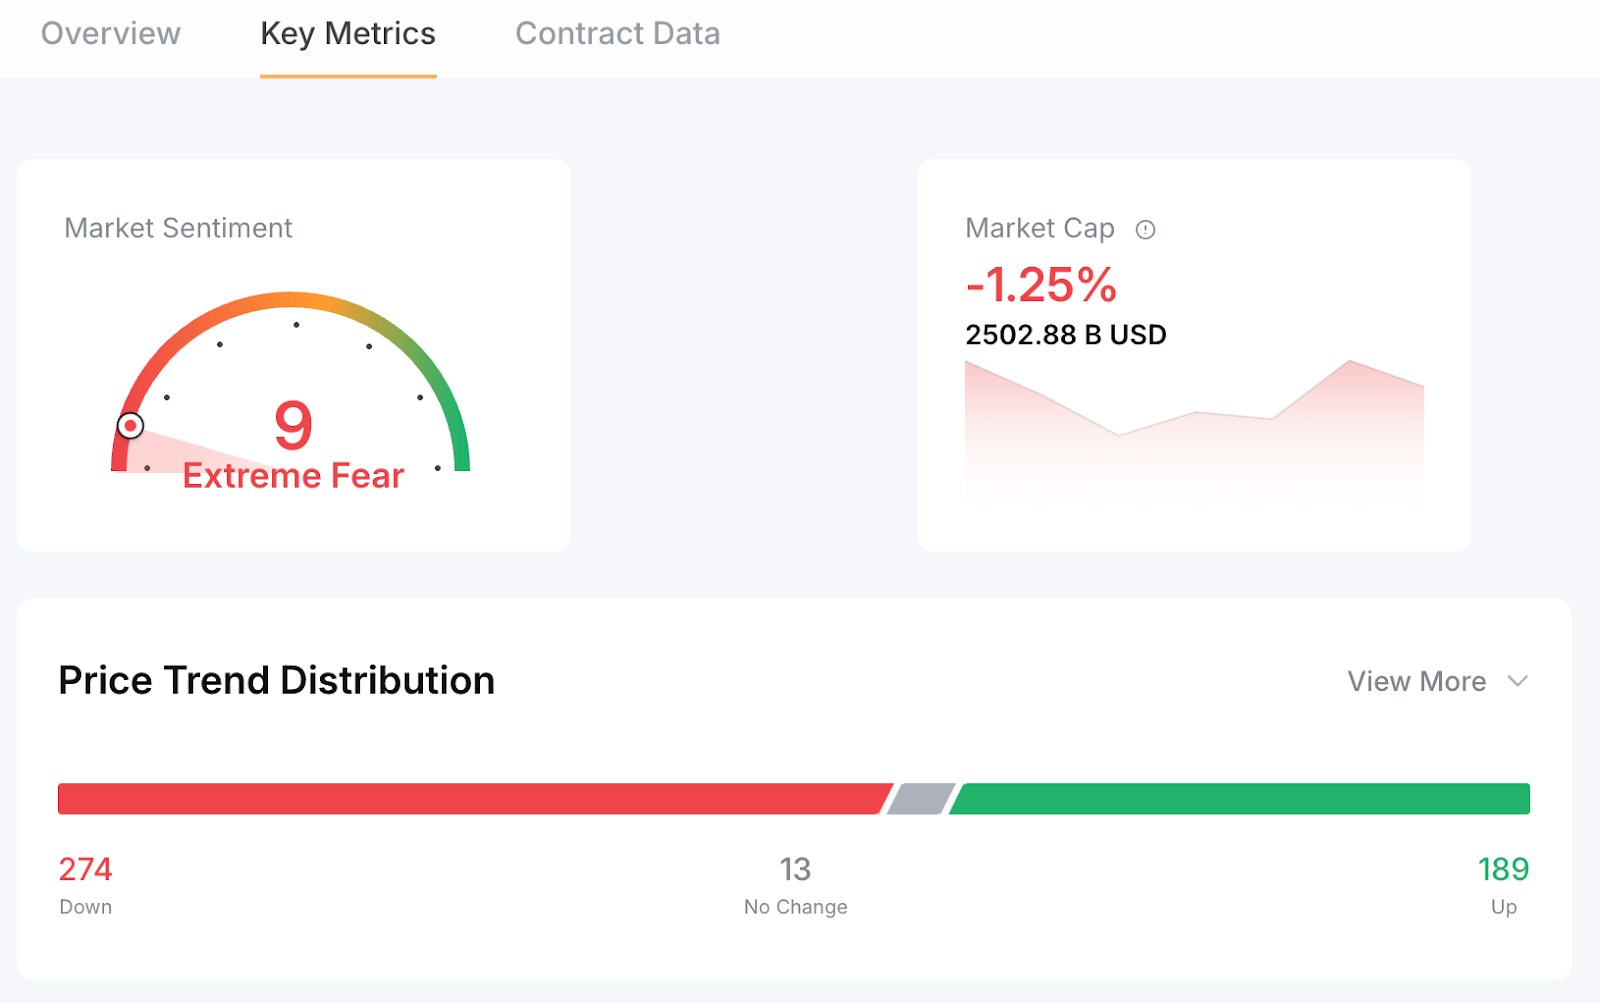Click the Market Cap area chart
Viewport: 1600px width, 1003px height.
1194,430
